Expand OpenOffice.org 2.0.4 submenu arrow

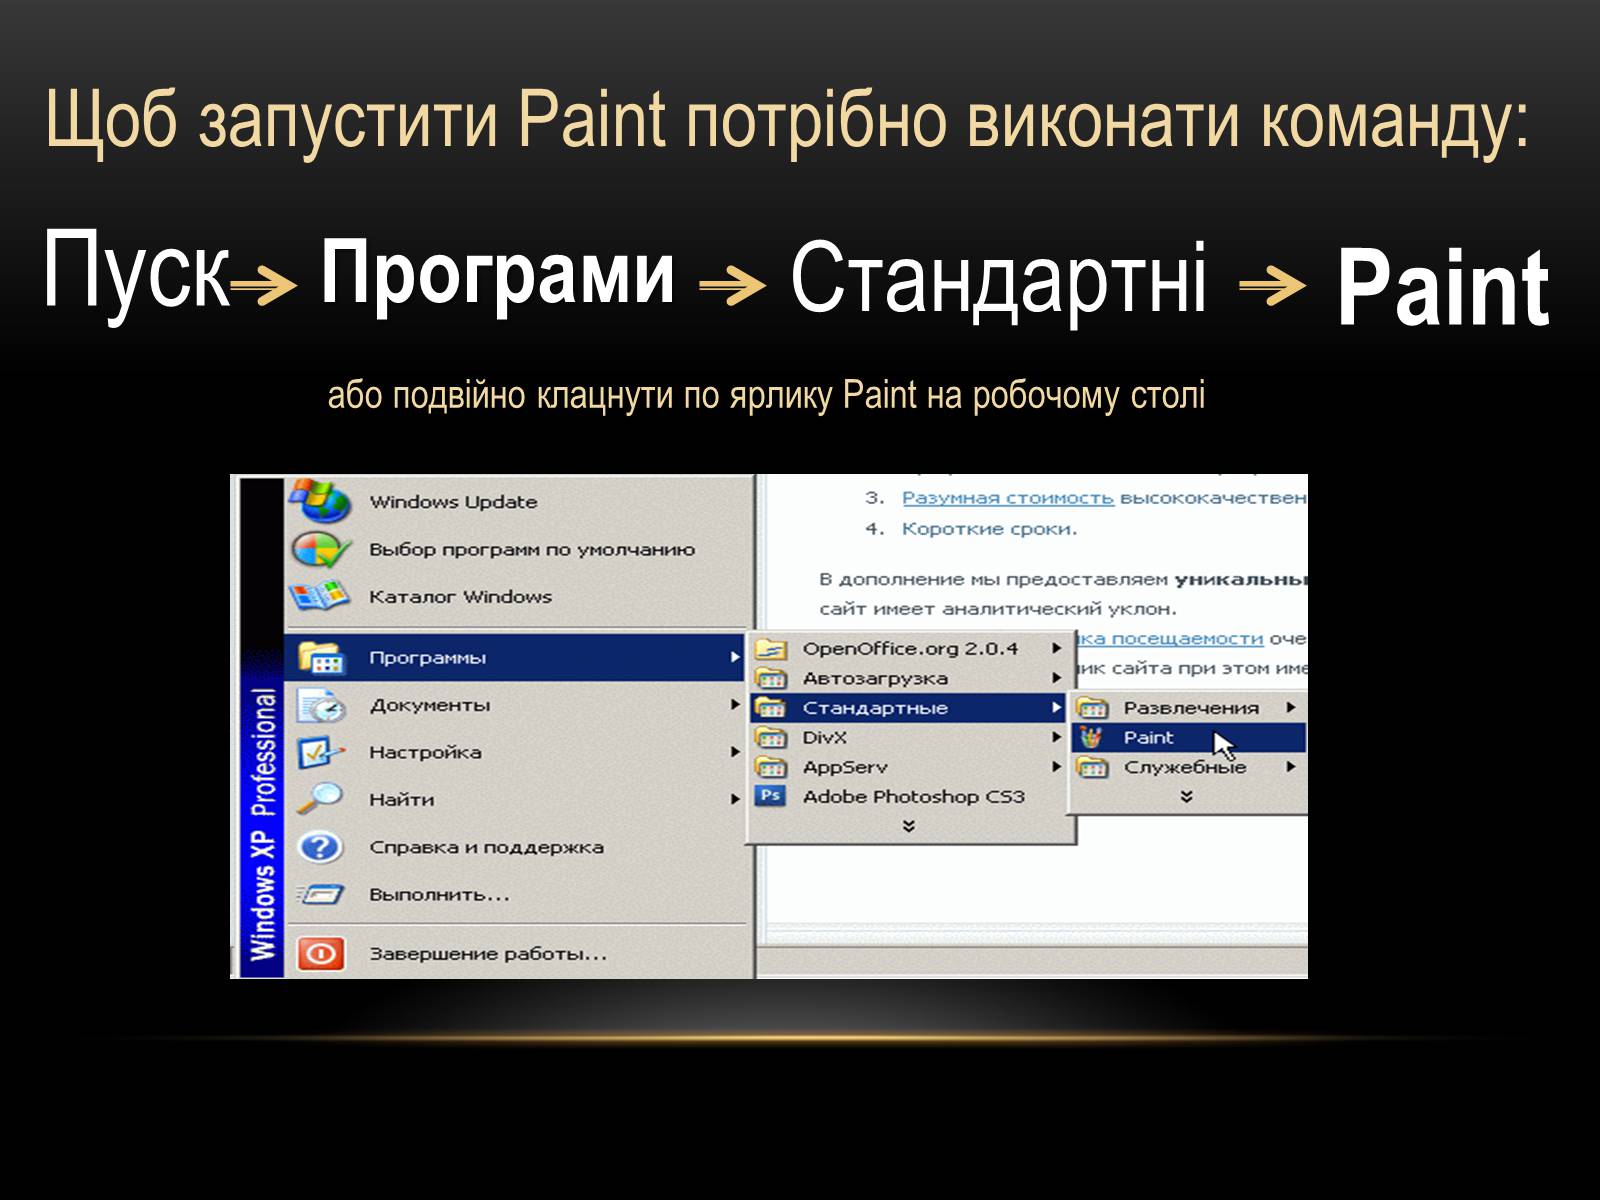pyautogui.click(x=1055, y=648)
